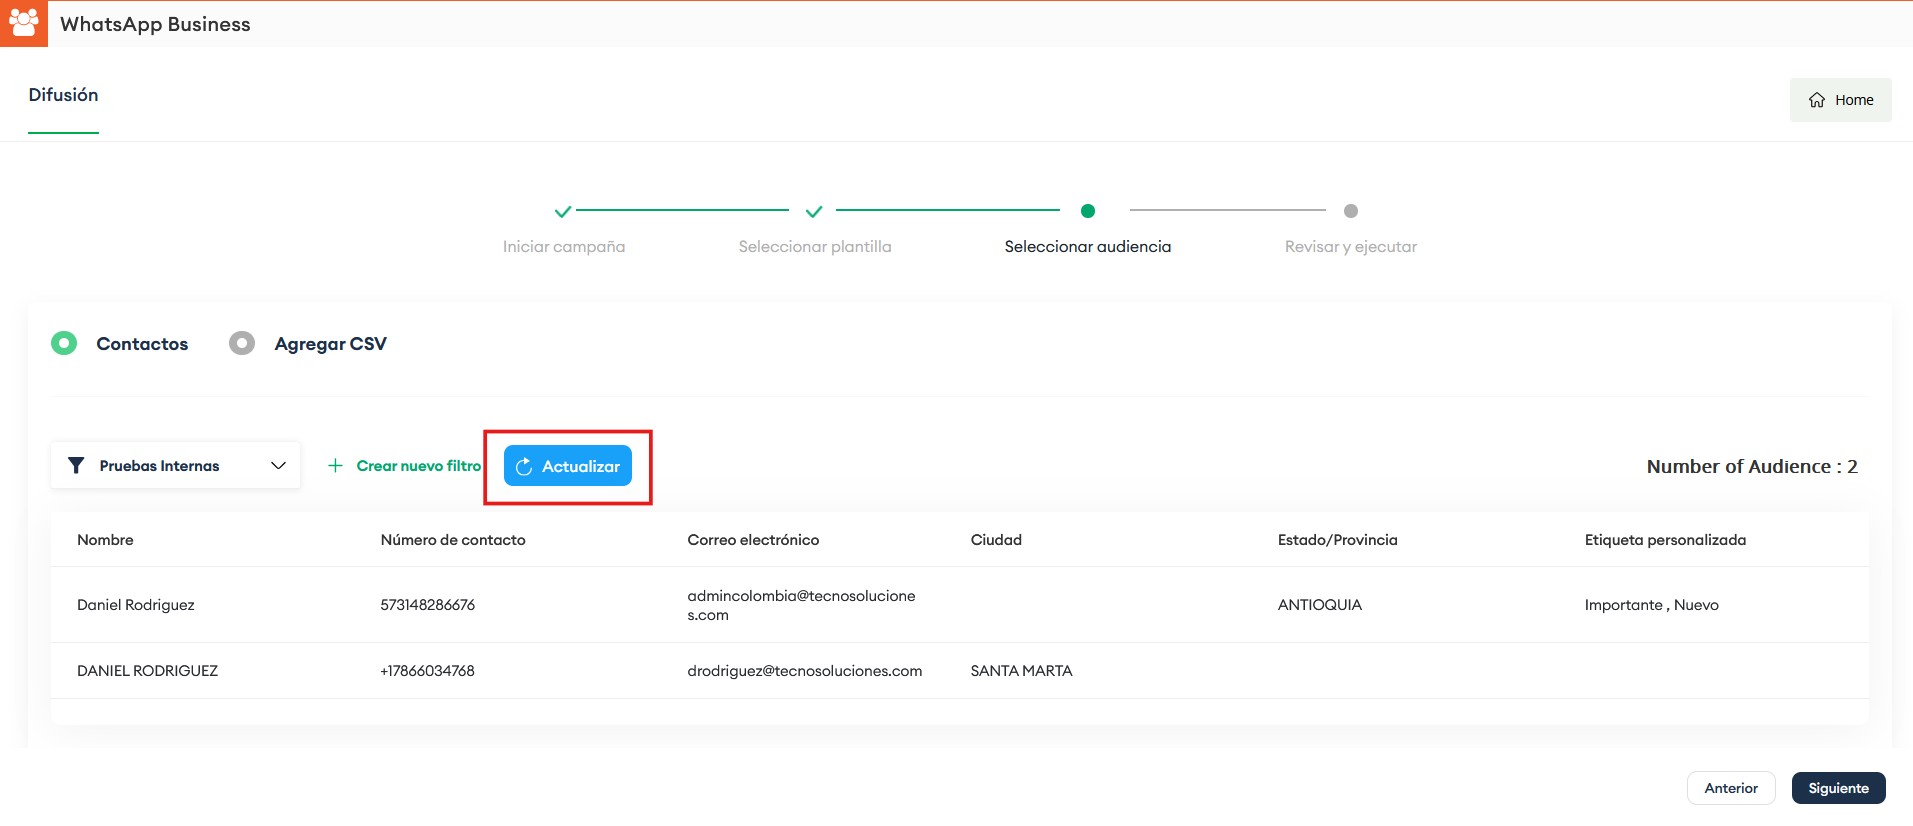Select the Contactos radio button
The height and width of the screenshot is (826, 1913).
click(64, 343)
